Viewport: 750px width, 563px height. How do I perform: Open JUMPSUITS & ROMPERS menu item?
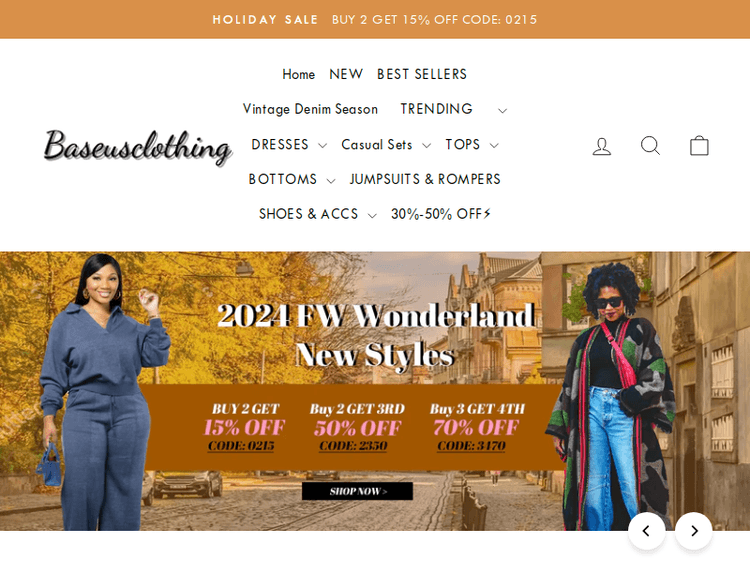[425, 179]
